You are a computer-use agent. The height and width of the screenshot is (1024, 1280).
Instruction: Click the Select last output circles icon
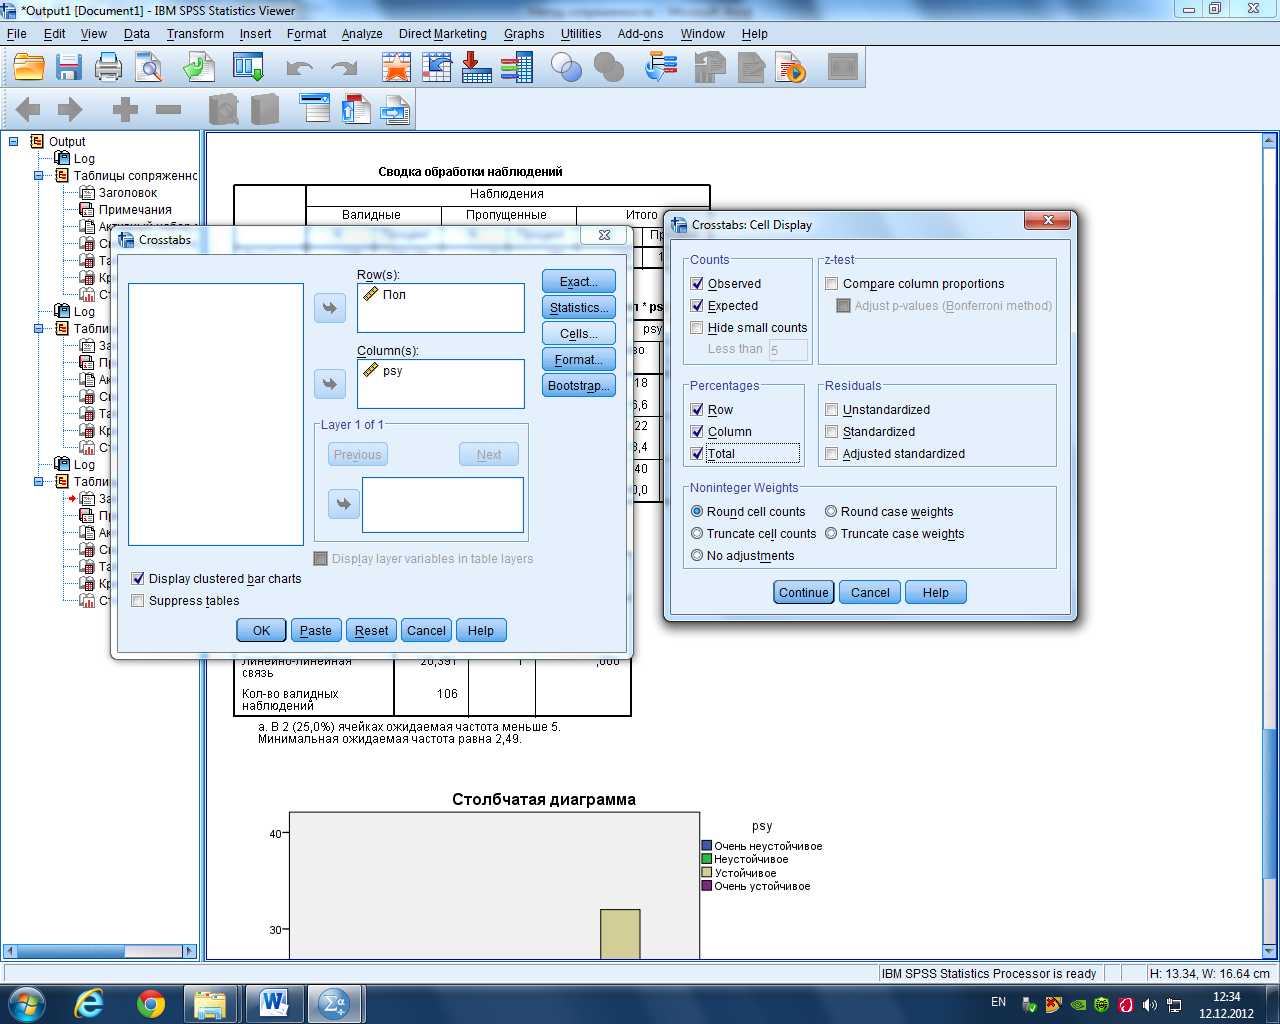click(567, 68)
